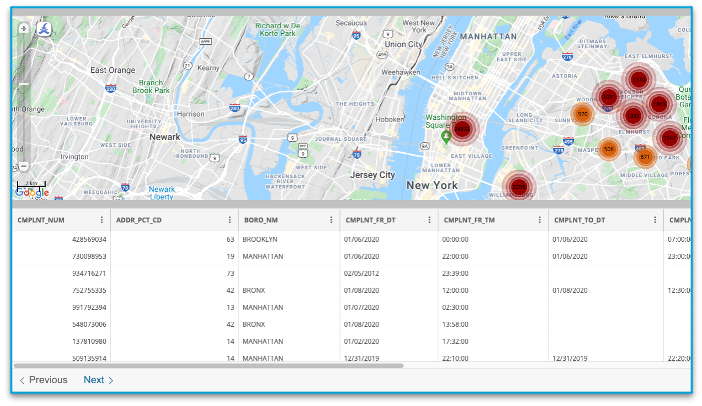
Task: Open CMPLNT_TO_DT column options menu
Action: pos(655,220)
